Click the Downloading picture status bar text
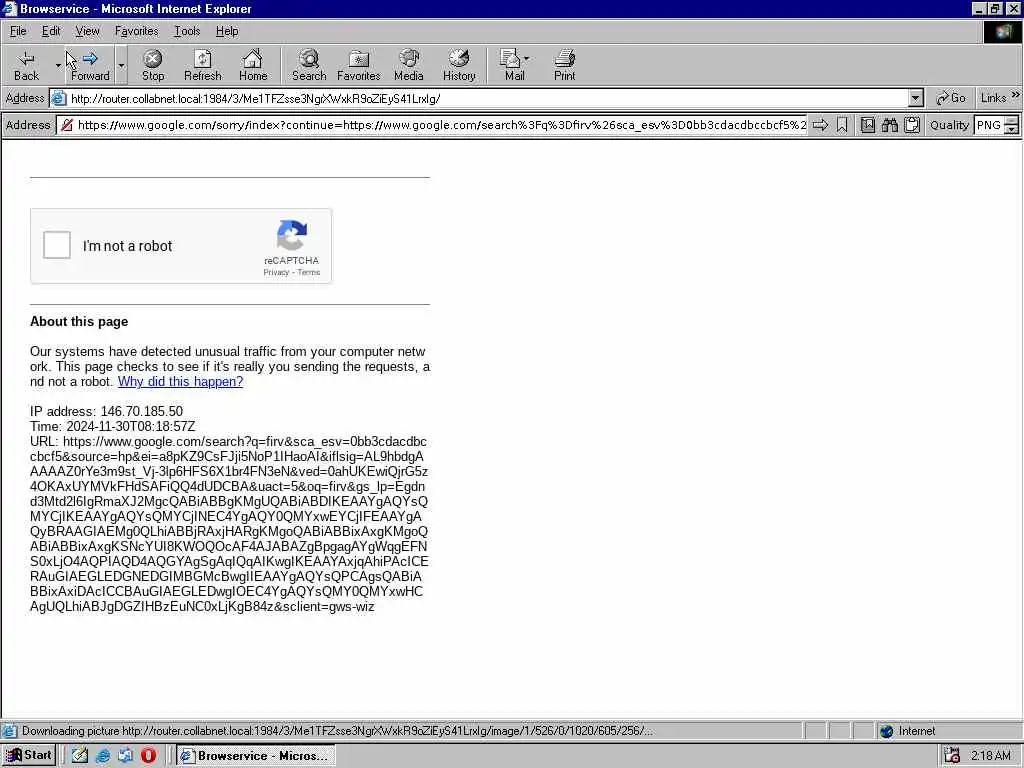1024x768 pixels. click(337, 731)
